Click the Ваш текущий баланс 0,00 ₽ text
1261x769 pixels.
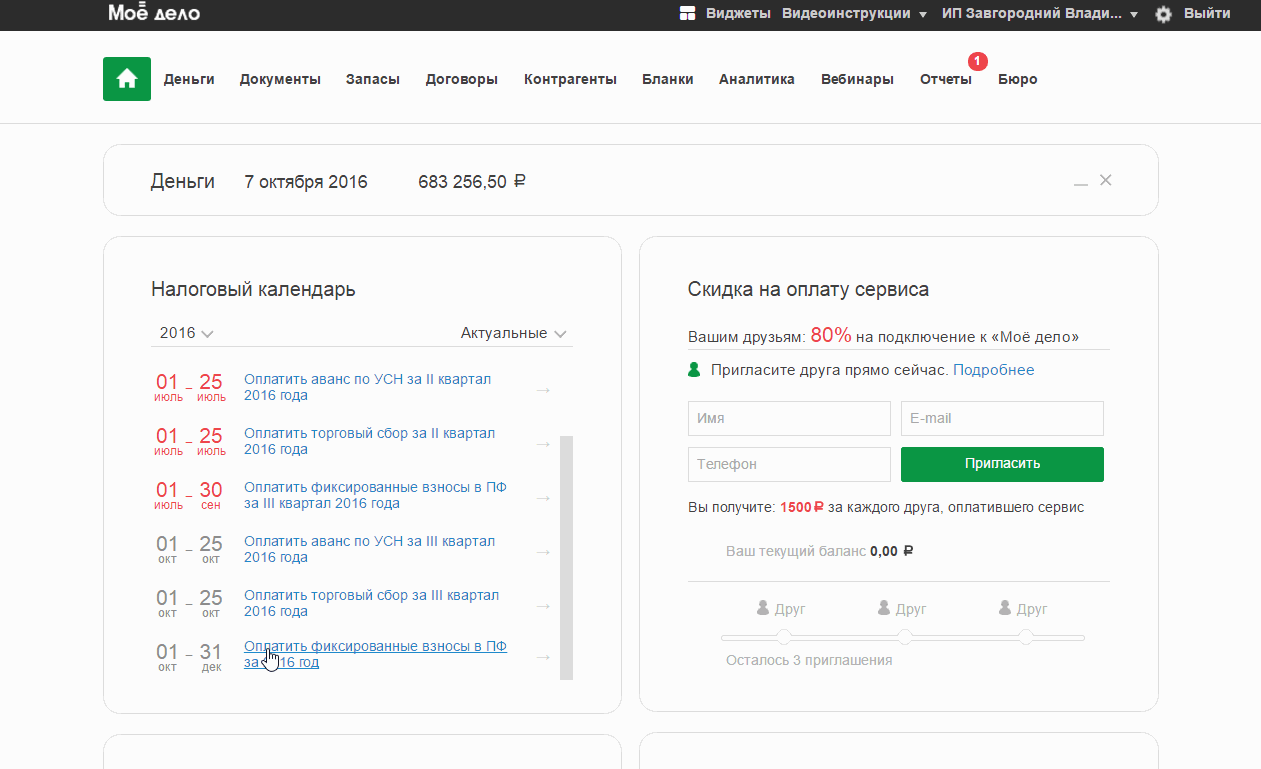[x=820, y=551]
